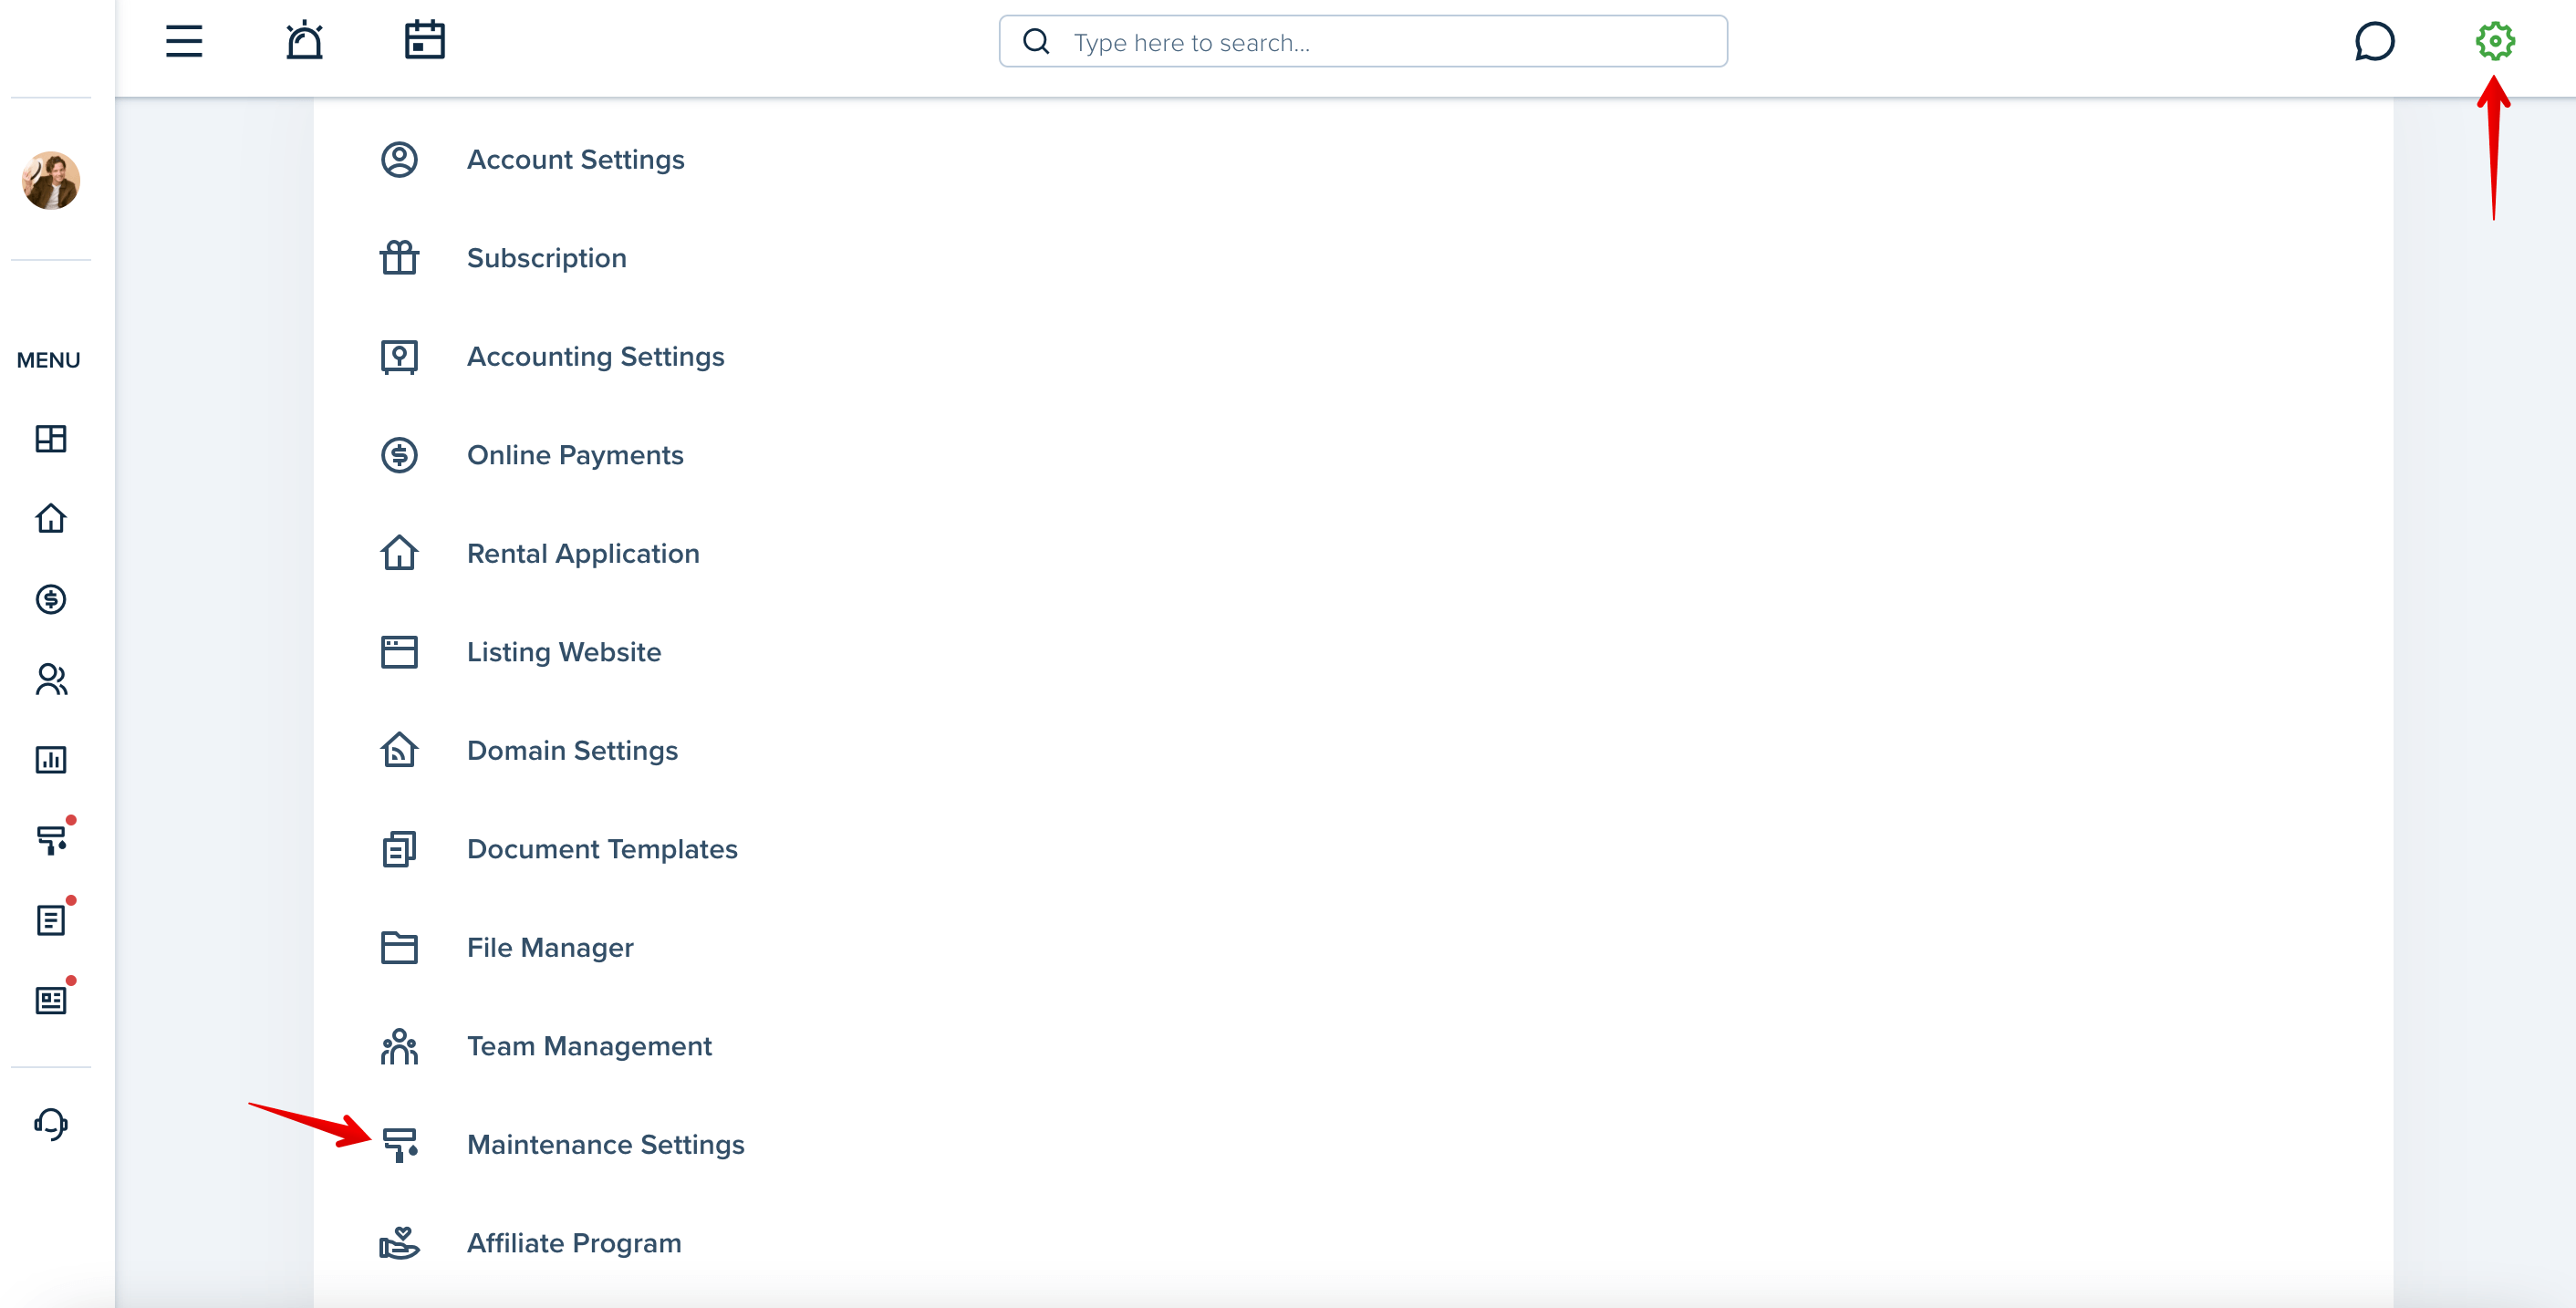Screen dimensions: 2576x1308
Task: Open Account Settings
Action: (x=575, y=160)
